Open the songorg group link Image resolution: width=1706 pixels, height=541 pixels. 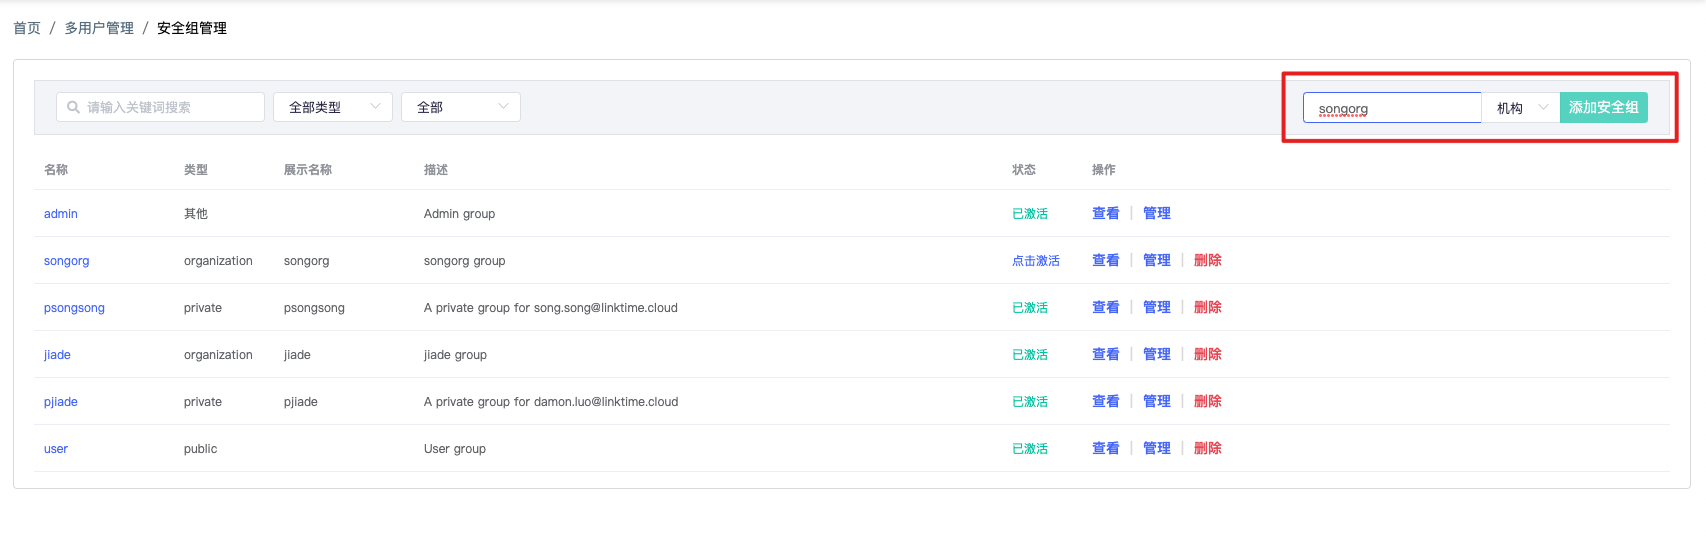(67, 261)
